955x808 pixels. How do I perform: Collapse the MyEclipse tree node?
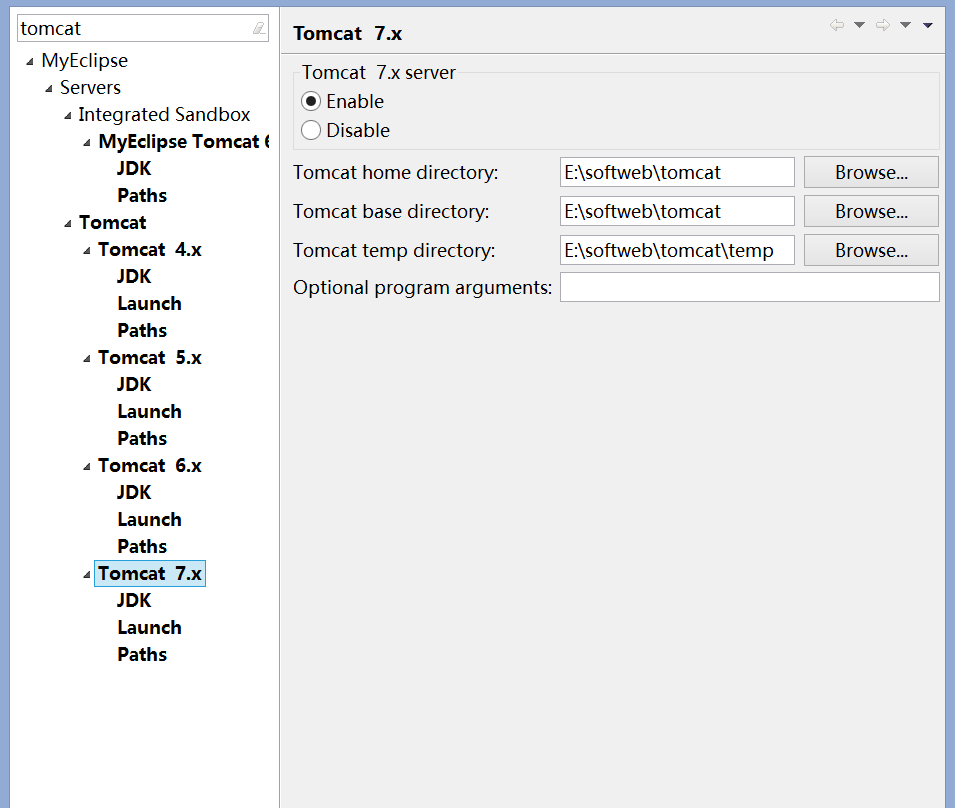(30, 61)
